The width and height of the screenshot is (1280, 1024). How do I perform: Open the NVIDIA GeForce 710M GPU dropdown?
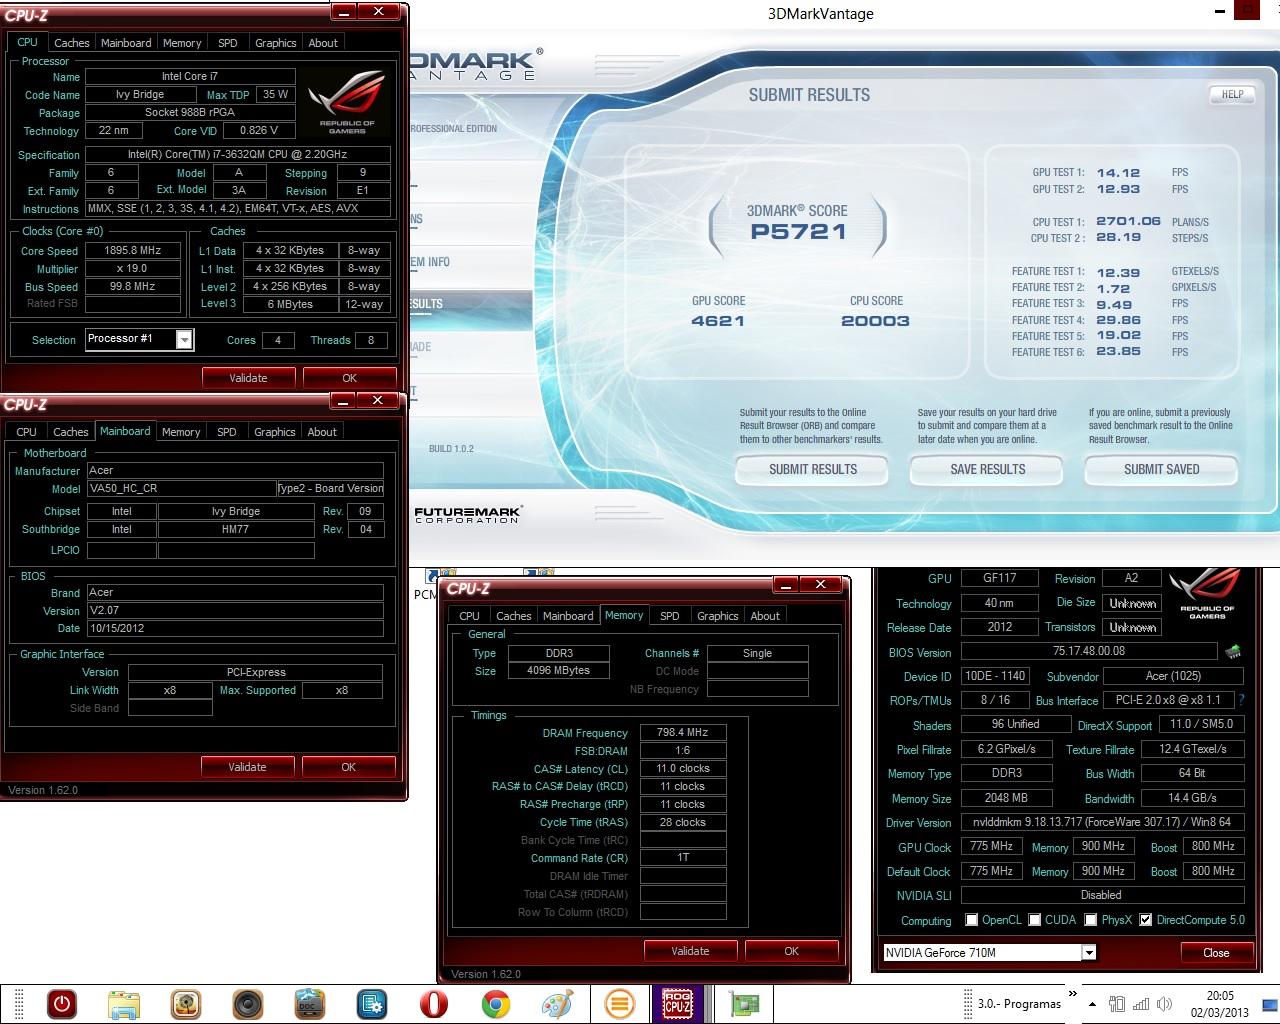coord(1089,953)
